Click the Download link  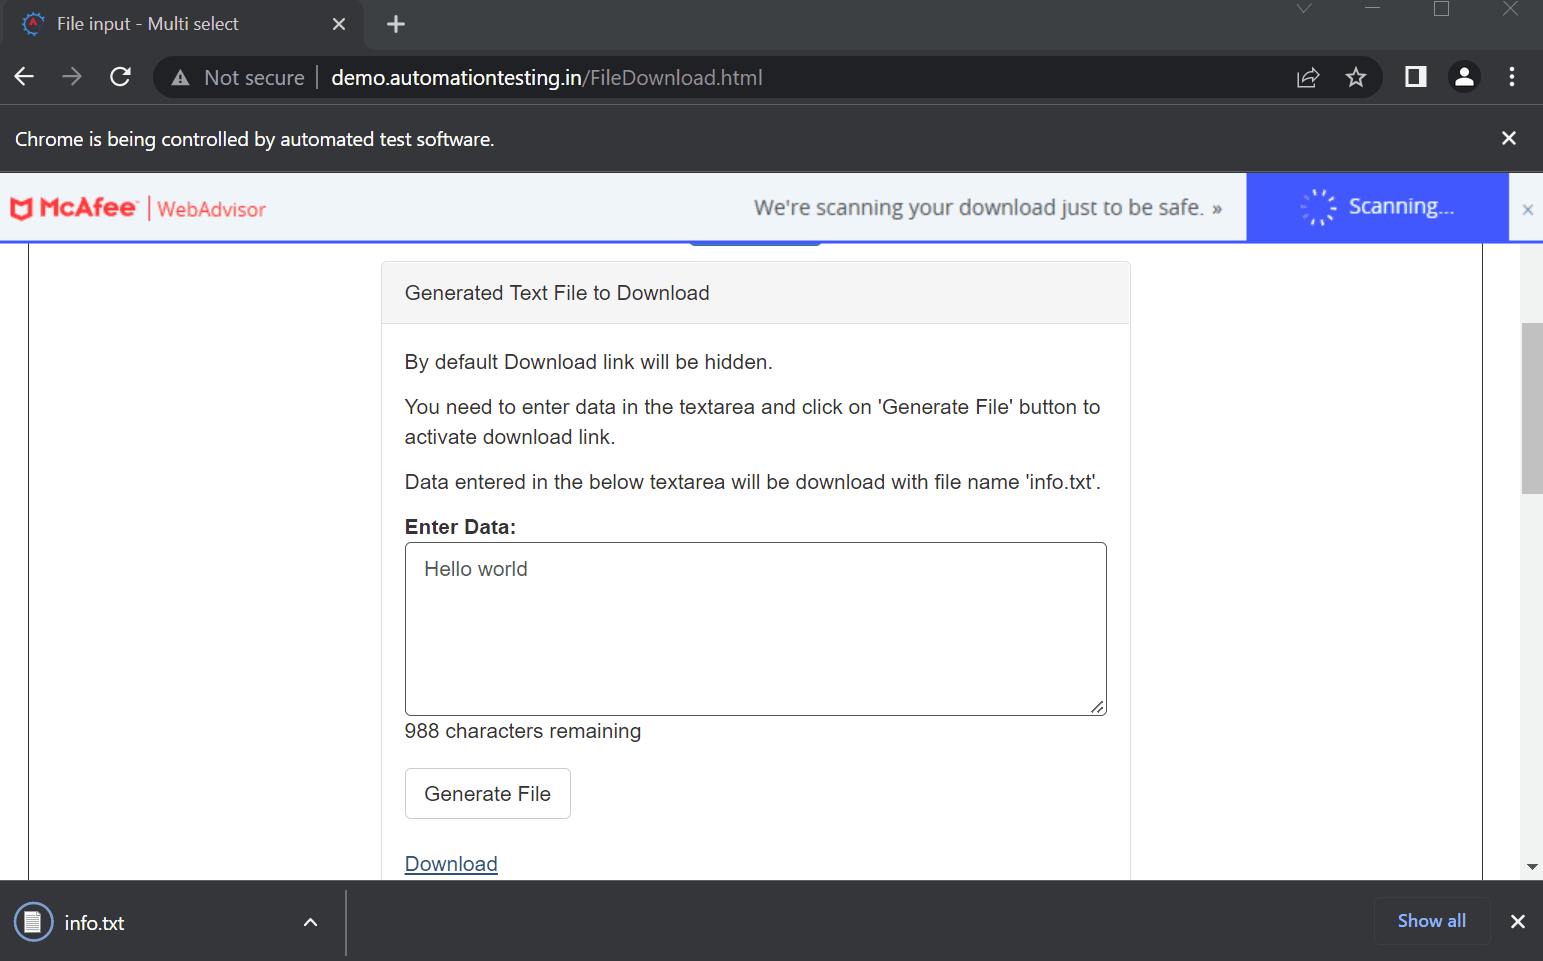click(450, 863)
